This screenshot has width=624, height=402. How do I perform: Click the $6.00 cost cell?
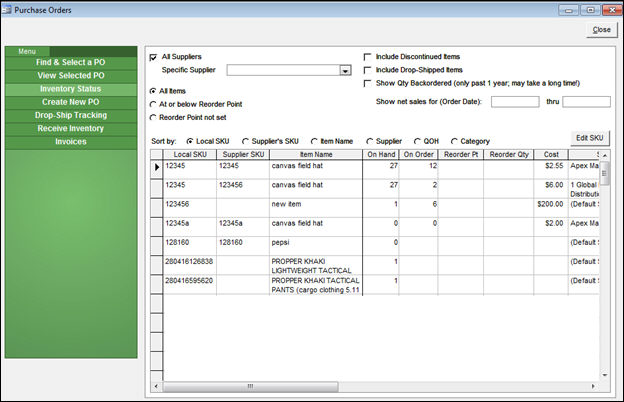(551, 189)
